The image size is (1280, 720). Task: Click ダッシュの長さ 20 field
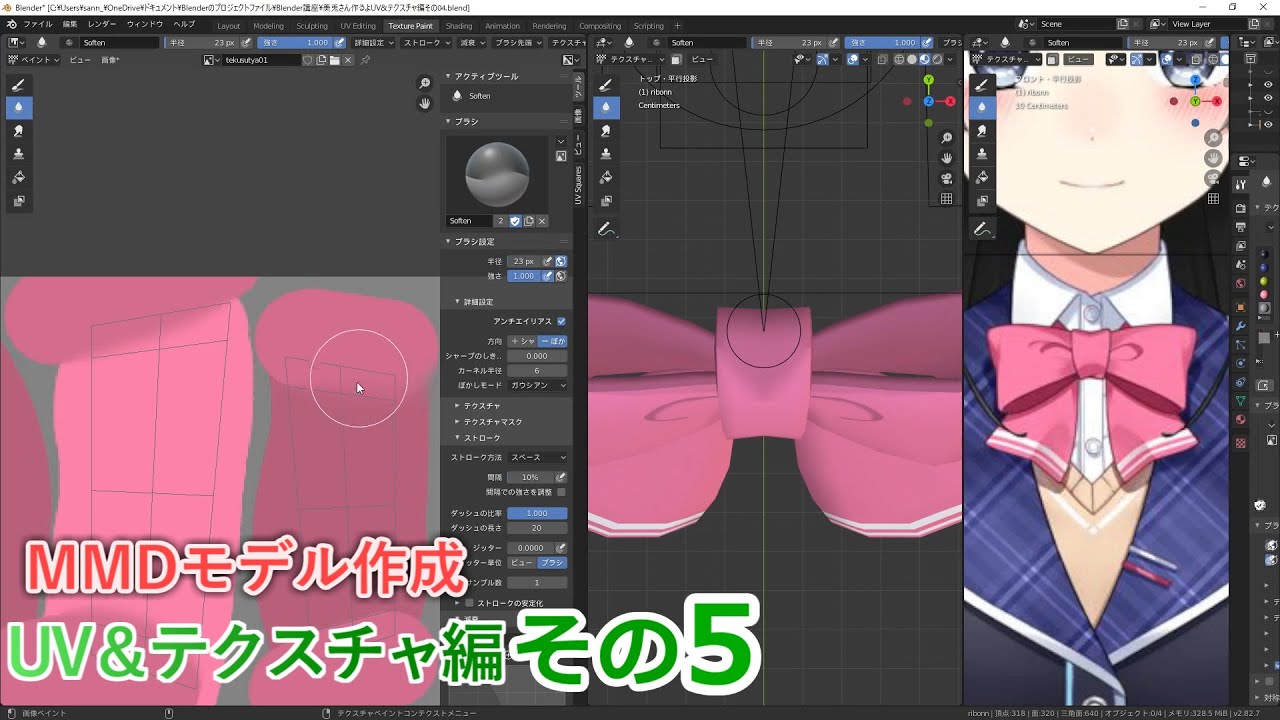point(538,528)
